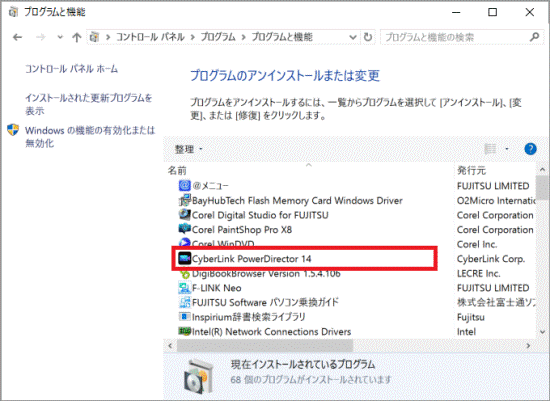Open the recent locations dropdown arrow
The height and width of the screenshot is (401, 550).
click(60, 37)
